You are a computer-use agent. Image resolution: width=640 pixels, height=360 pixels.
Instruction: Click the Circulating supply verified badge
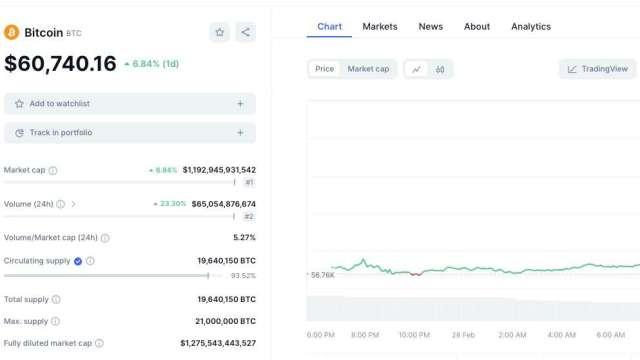click(x=78, y=261)
